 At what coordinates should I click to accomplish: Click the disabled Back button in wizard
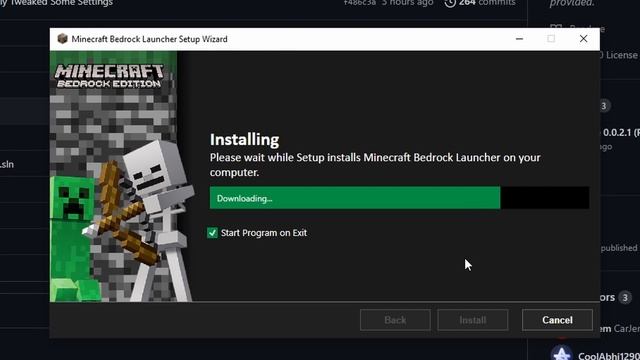click(395, 320)
